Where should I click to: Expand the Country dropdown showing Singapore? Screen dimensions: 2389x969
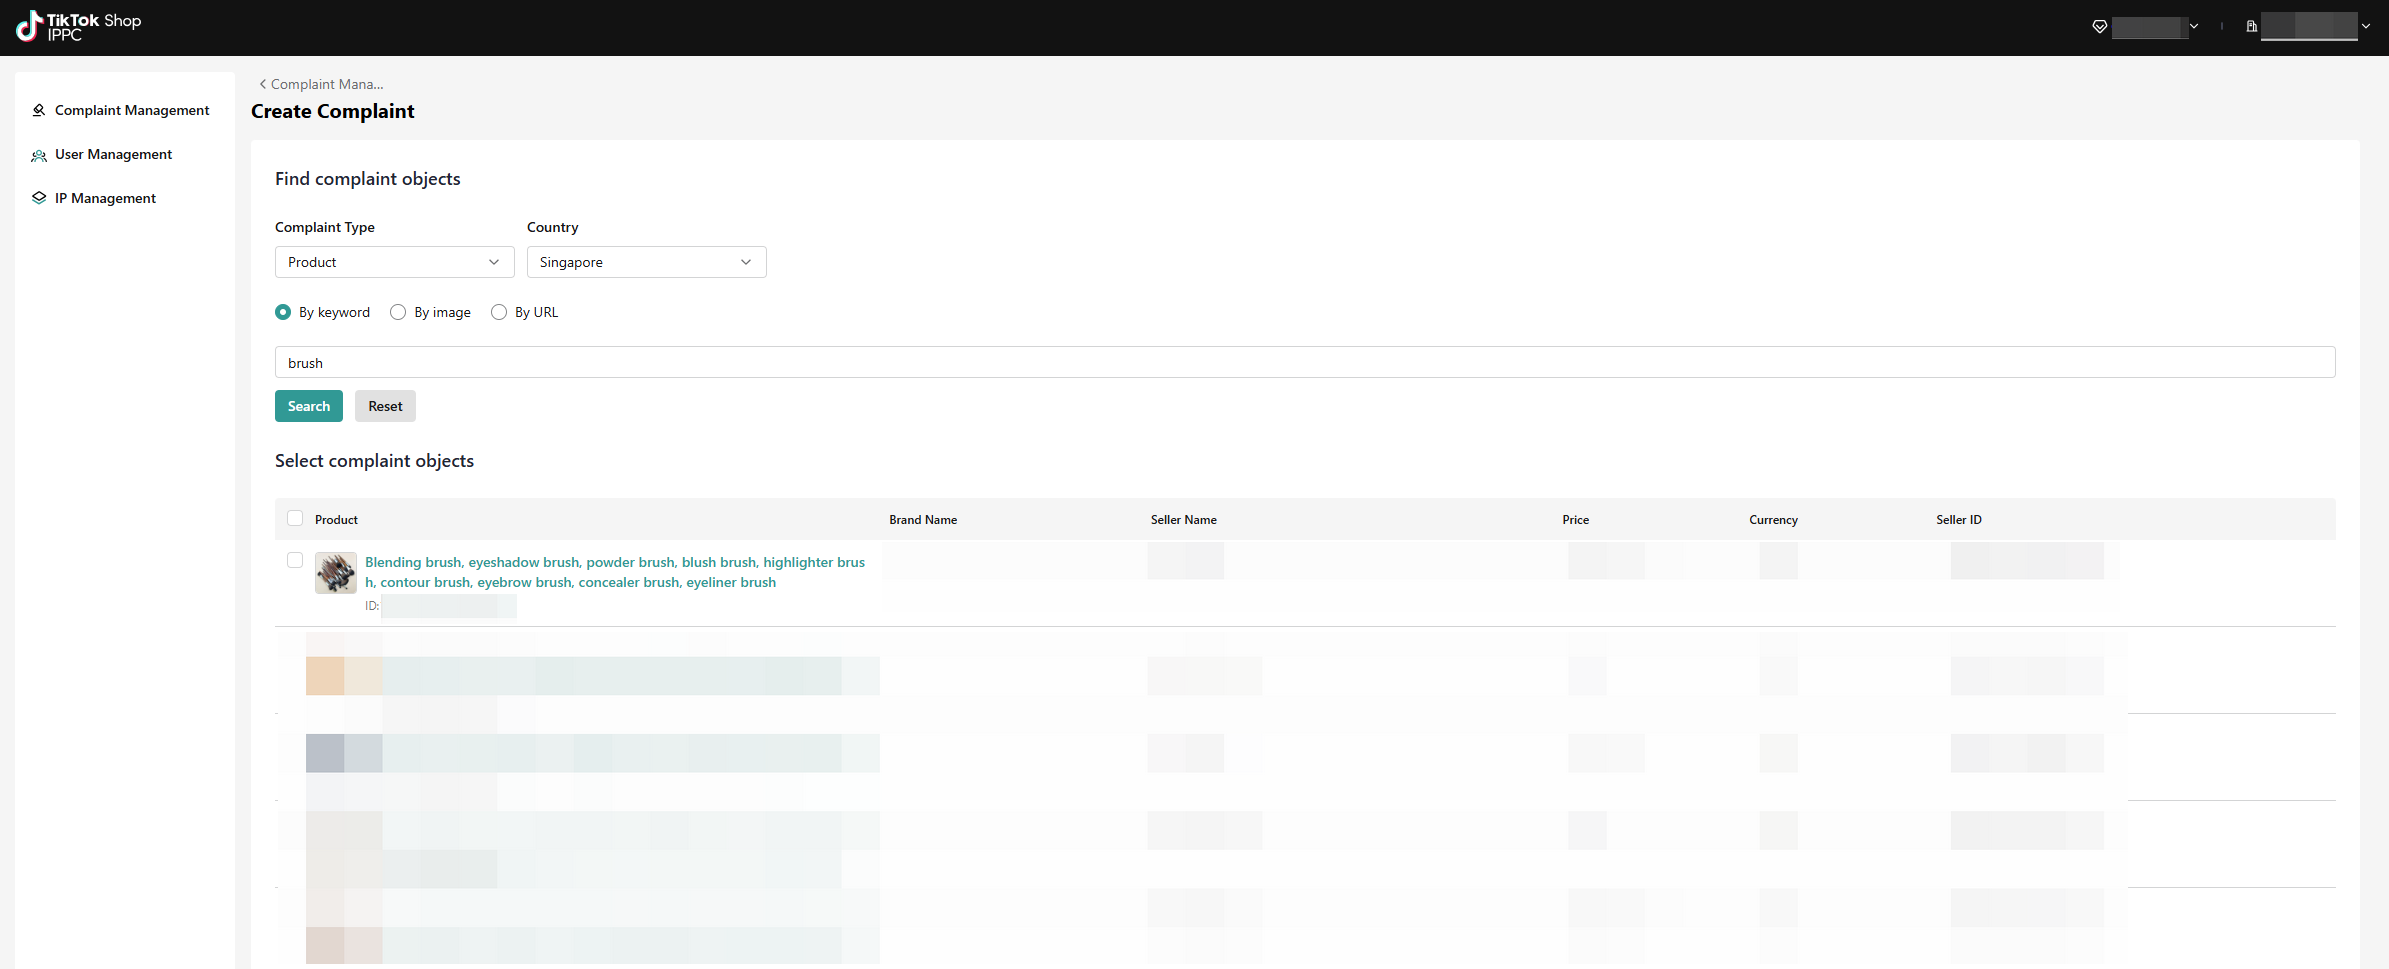click(647, 262)
